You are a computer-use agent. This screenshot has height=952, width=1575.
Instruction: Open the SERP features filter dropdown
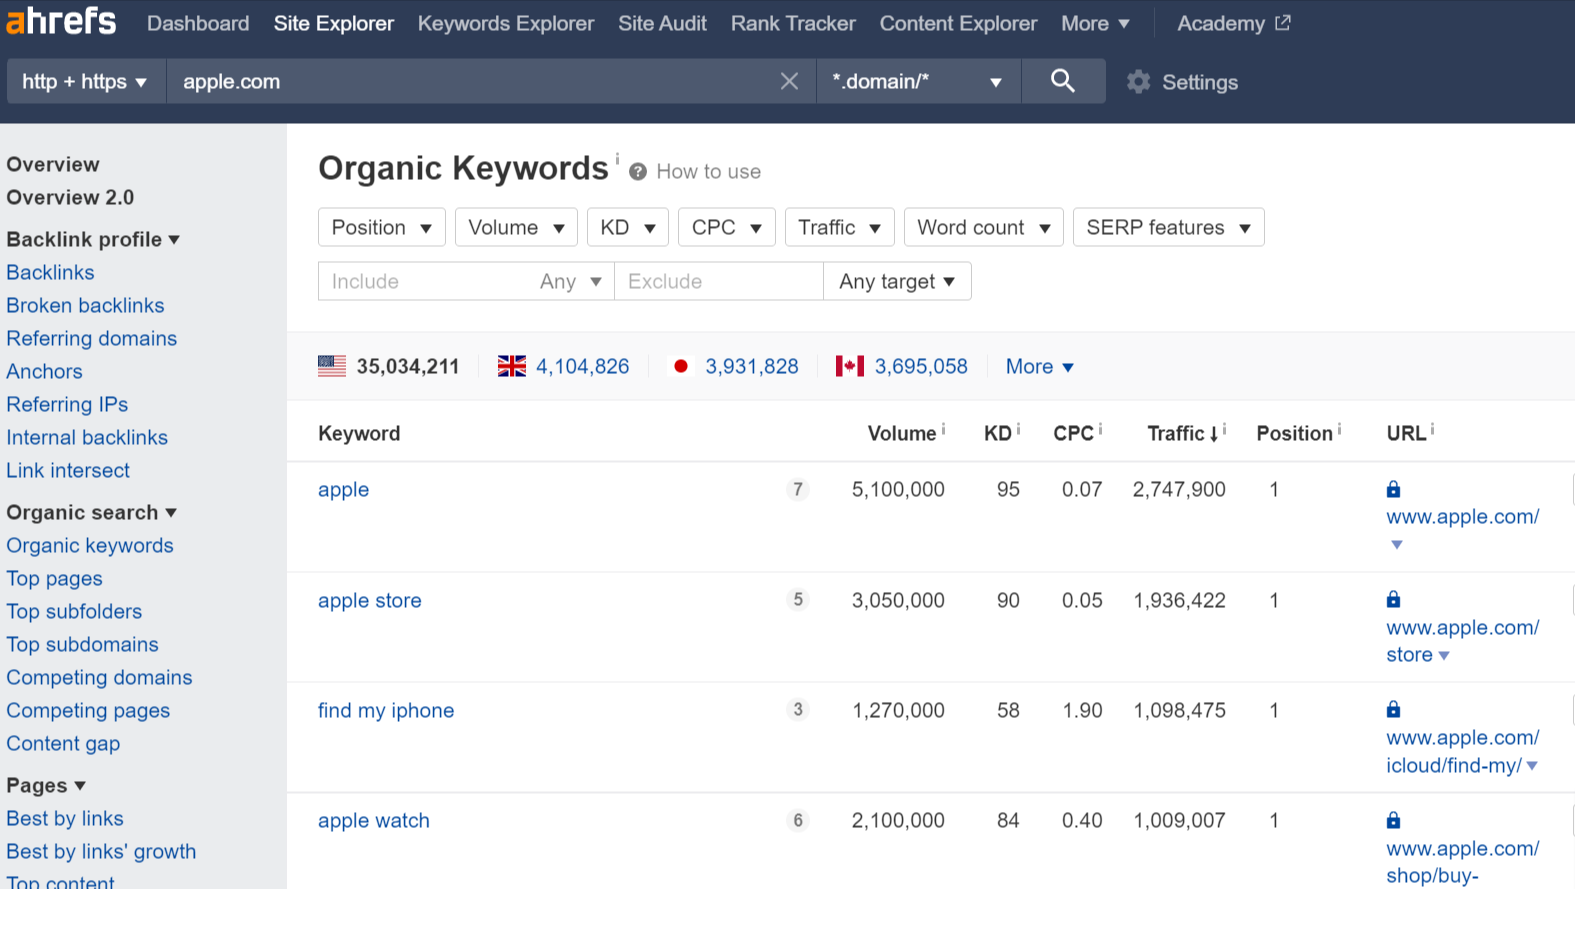(1168, 227)
